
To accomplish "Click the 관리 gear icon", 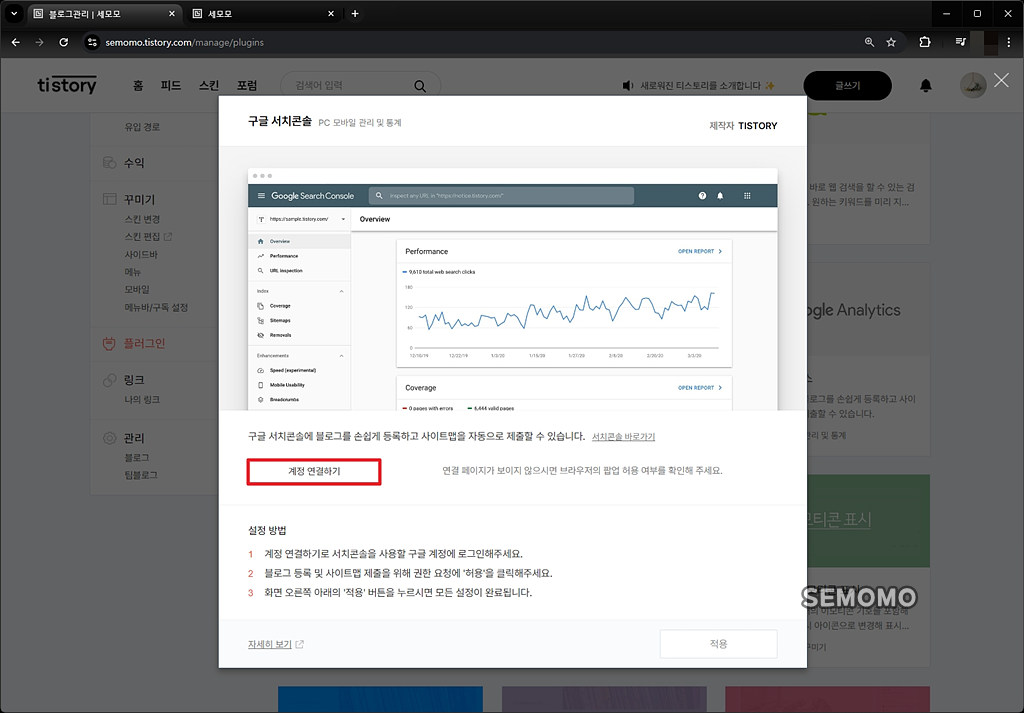I will point(110,438).
